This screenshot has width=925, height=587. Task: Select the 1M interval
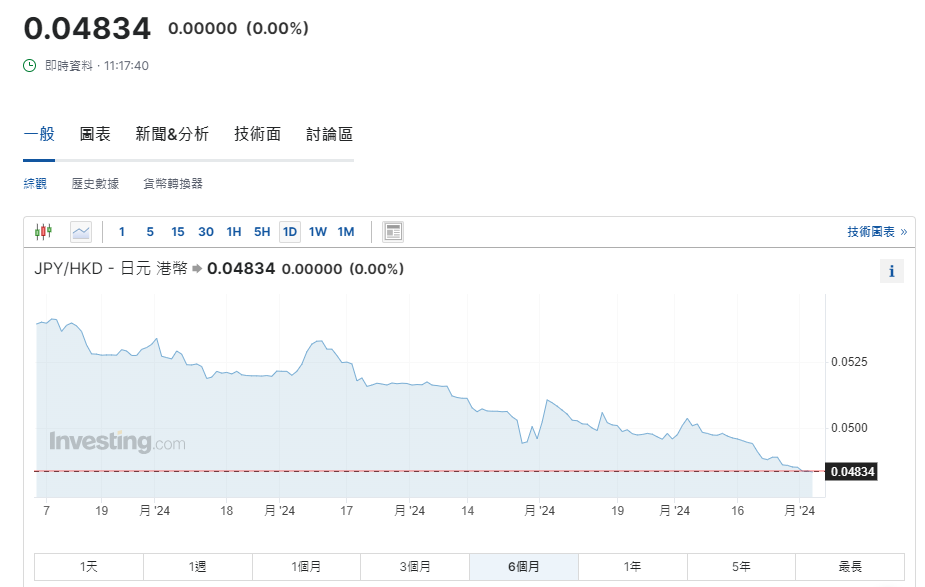(346, 232)
